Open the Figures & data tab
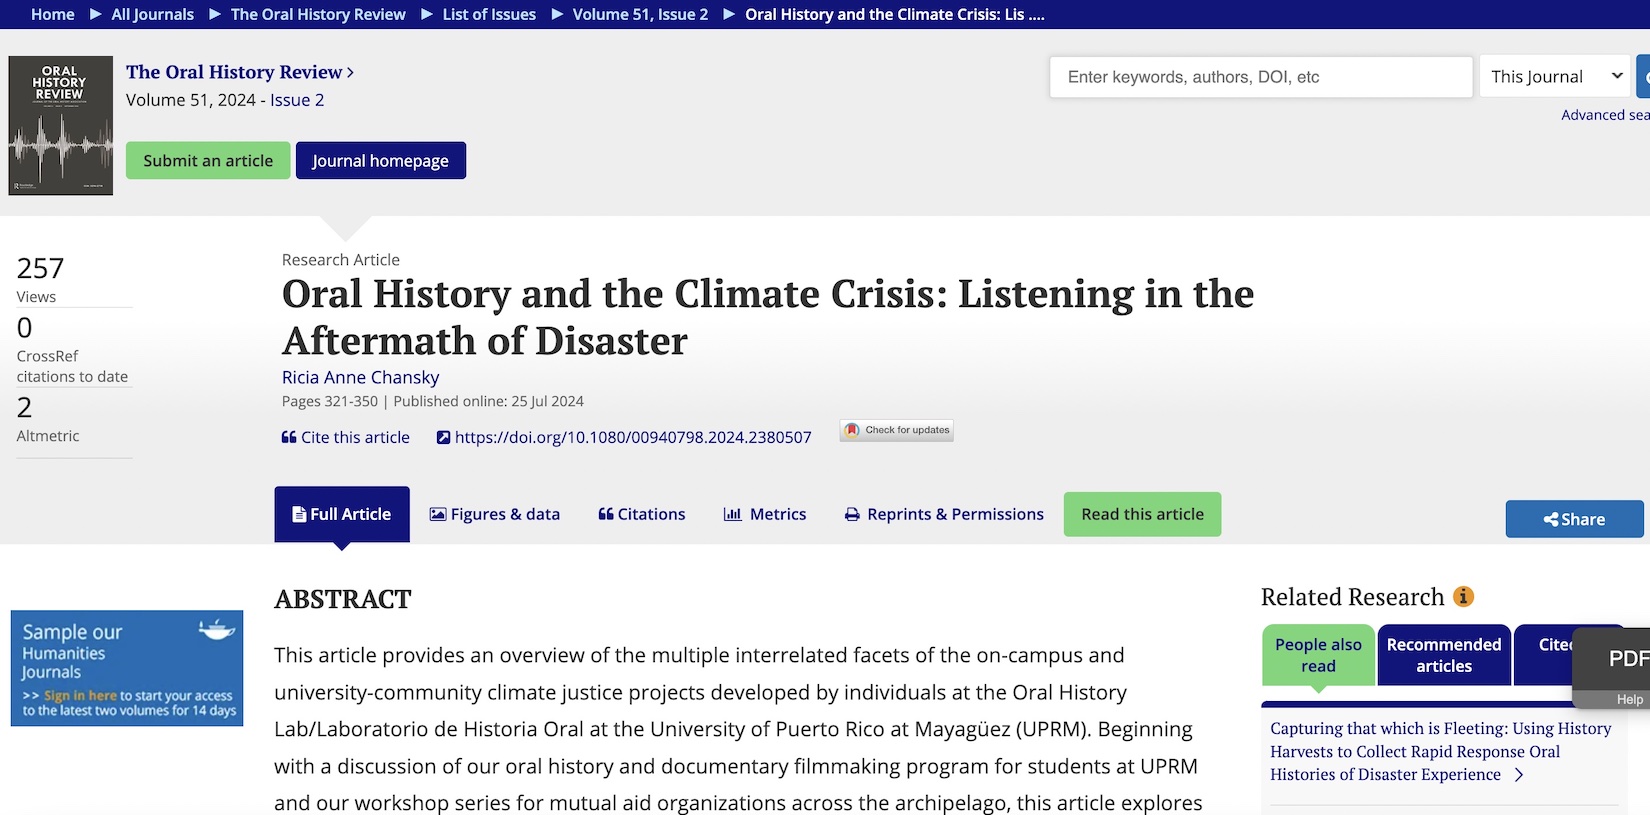The image size is (1650, 815). pyautogui.click(x=495, y=514)
